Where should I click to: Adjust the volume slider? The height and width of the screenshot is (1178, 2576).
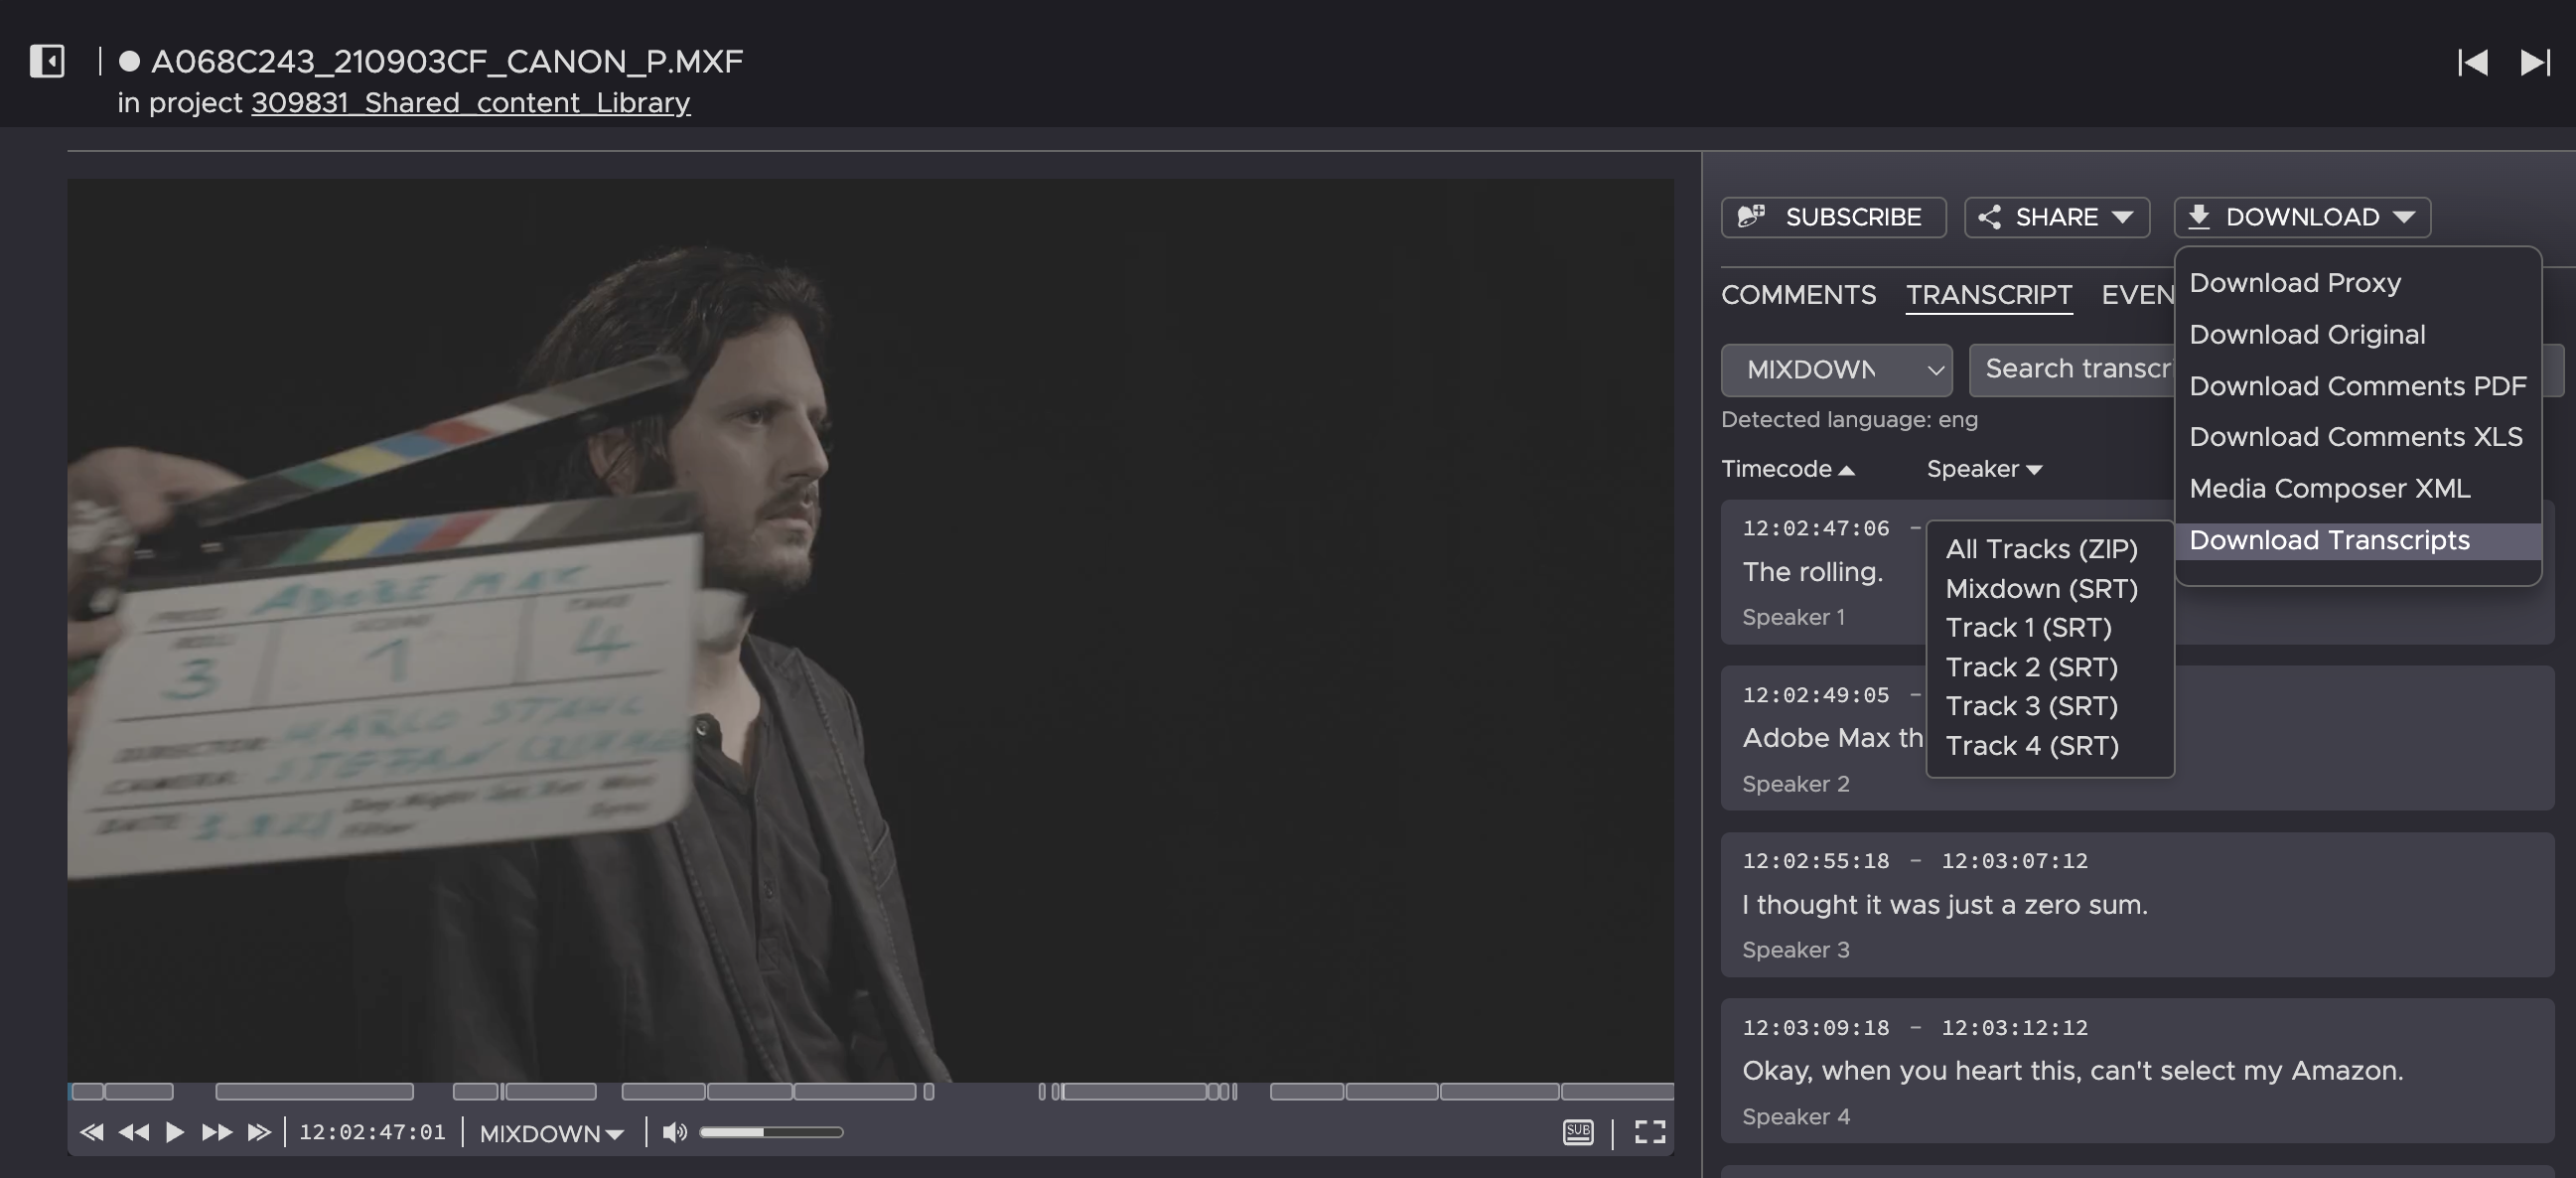(770, 1132)
